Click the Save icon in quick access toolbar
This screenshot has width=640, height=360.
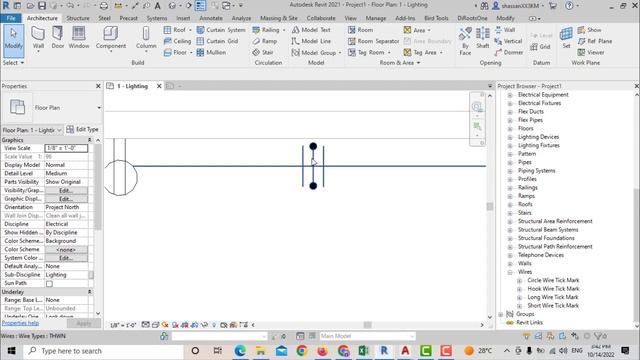42,6
